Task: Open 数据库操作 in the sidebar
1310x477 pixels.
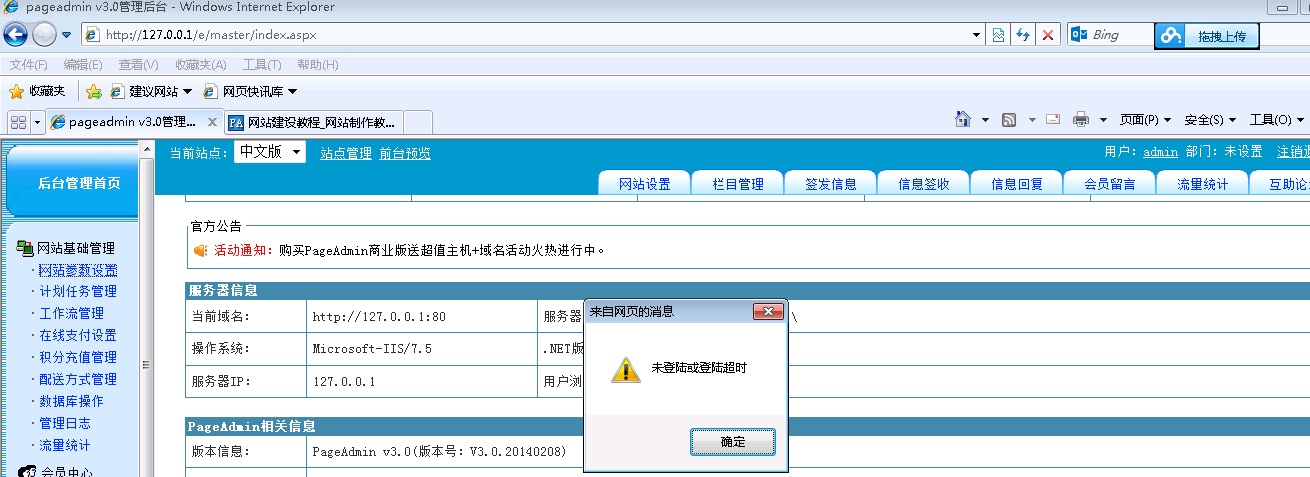Action: click(x=71, y=402)
